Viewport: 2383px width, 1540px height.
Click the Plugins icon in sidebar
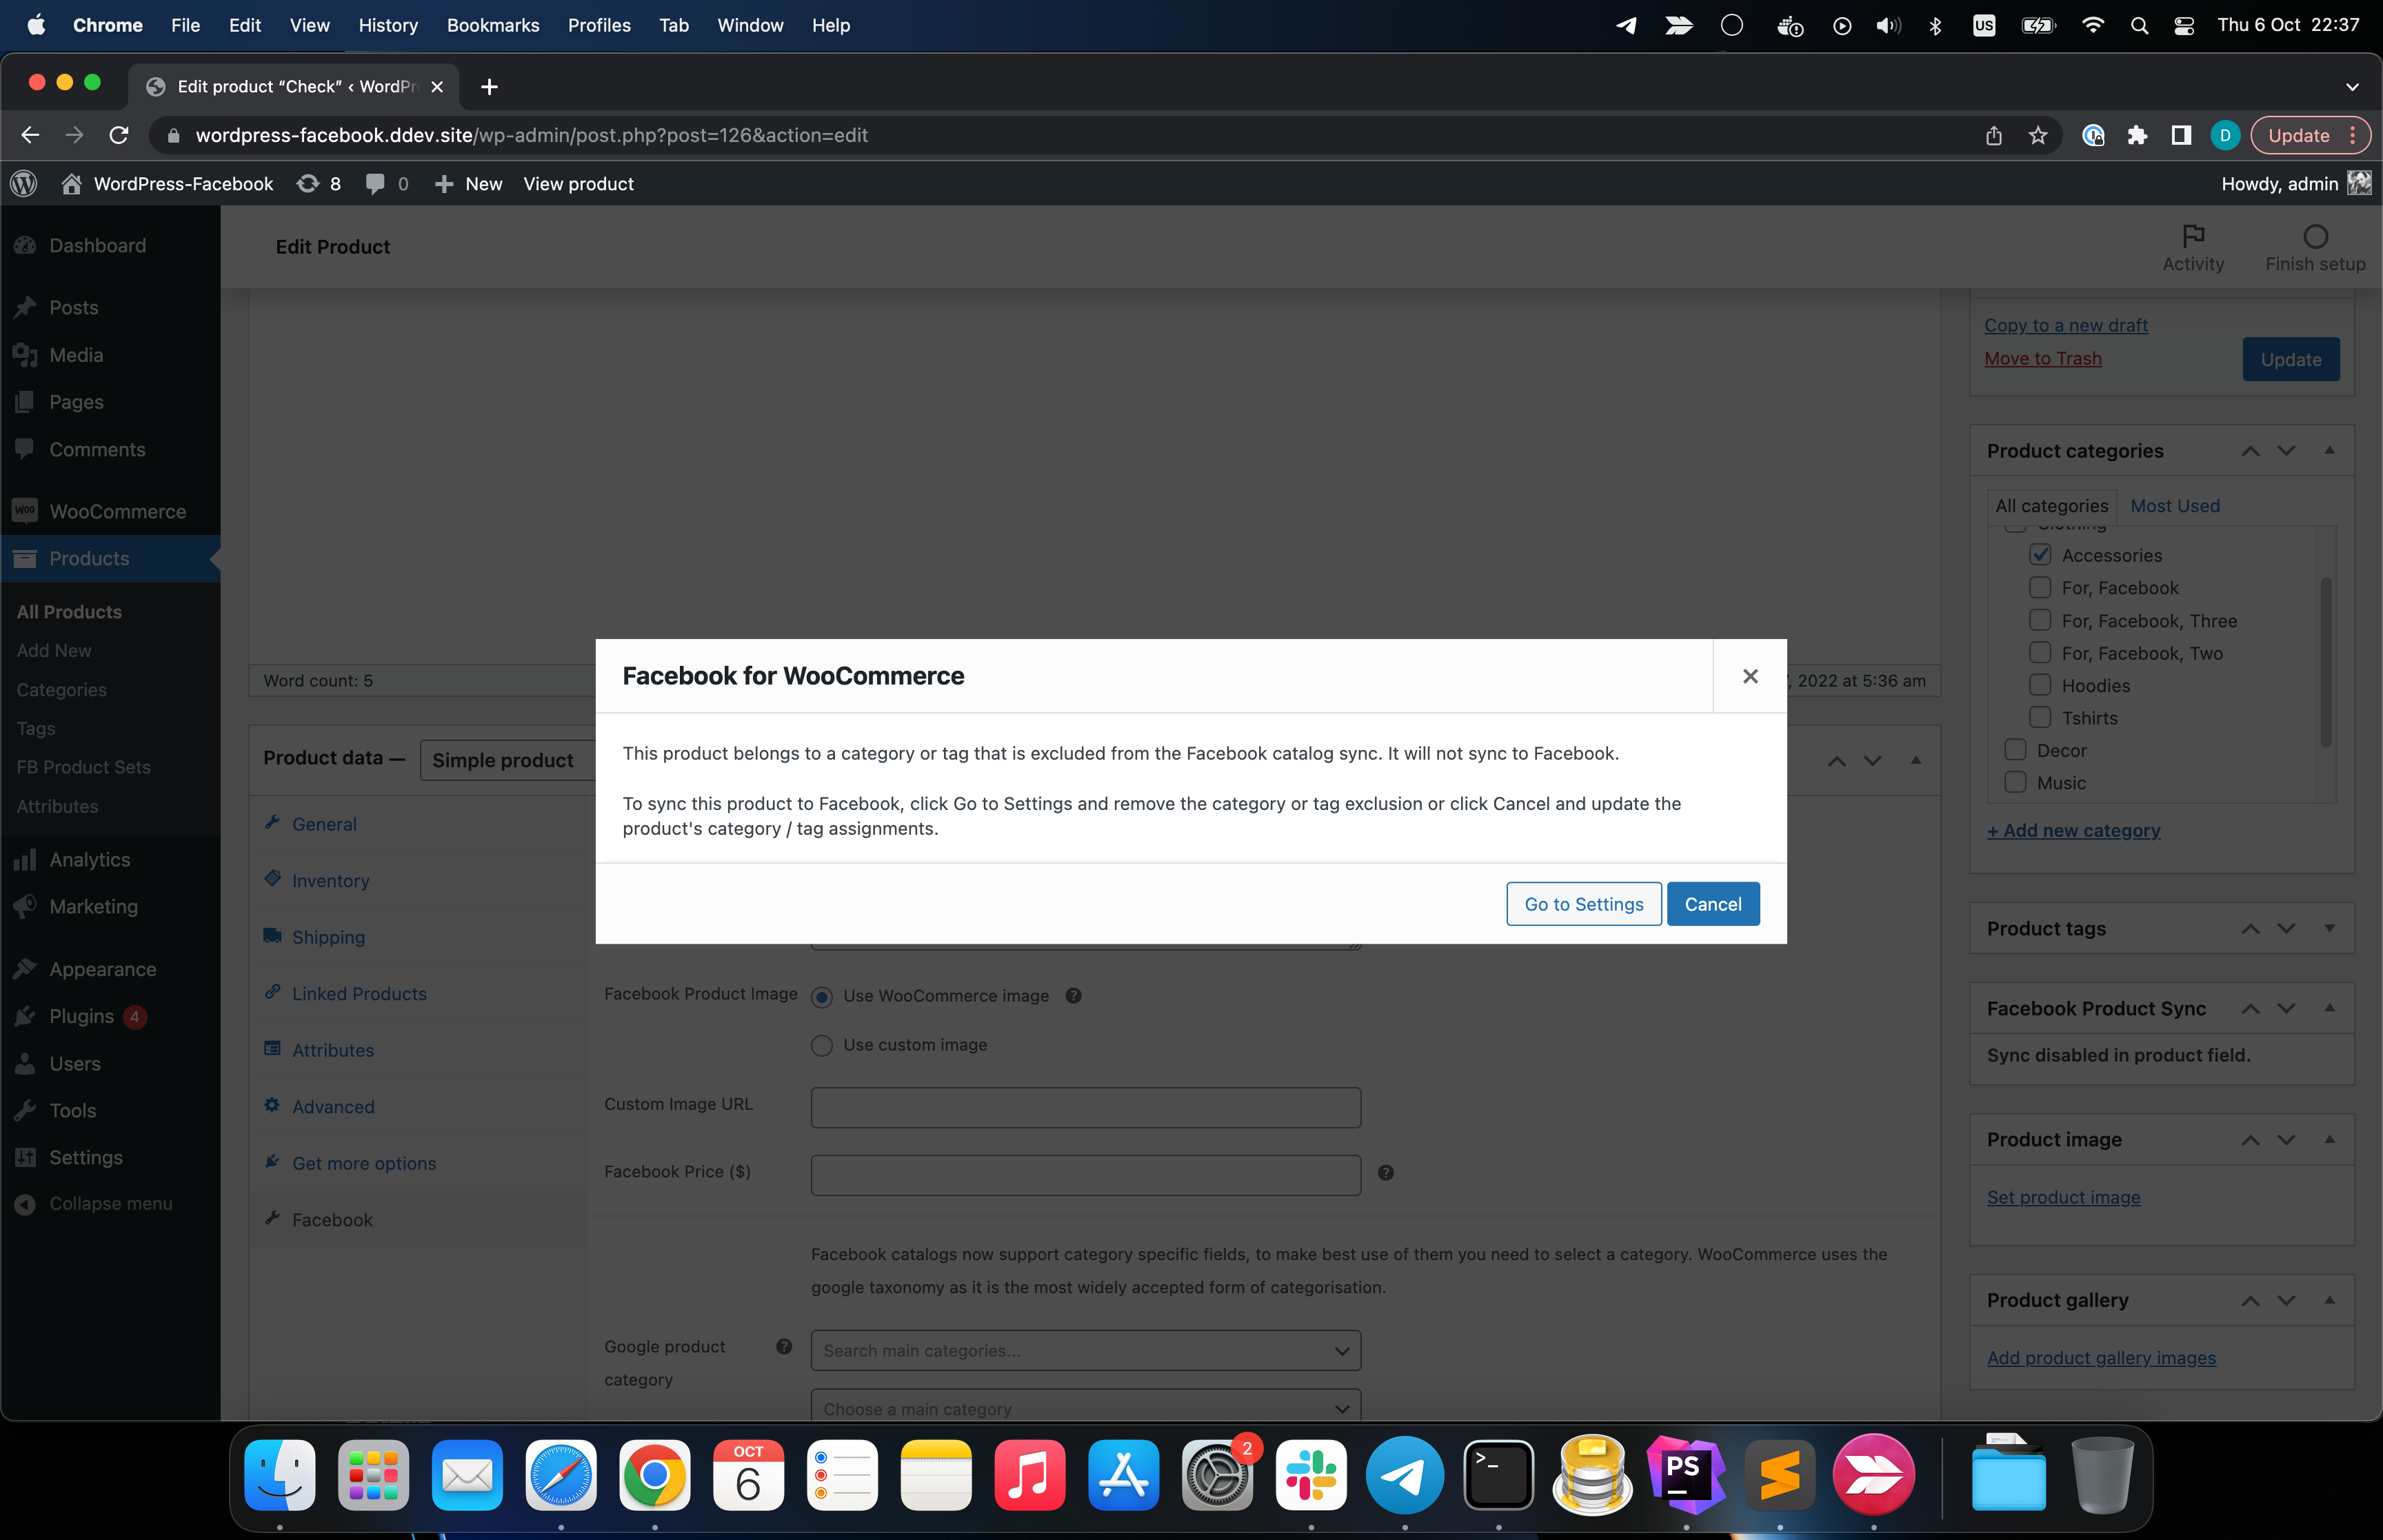[x=26, y=1015]
